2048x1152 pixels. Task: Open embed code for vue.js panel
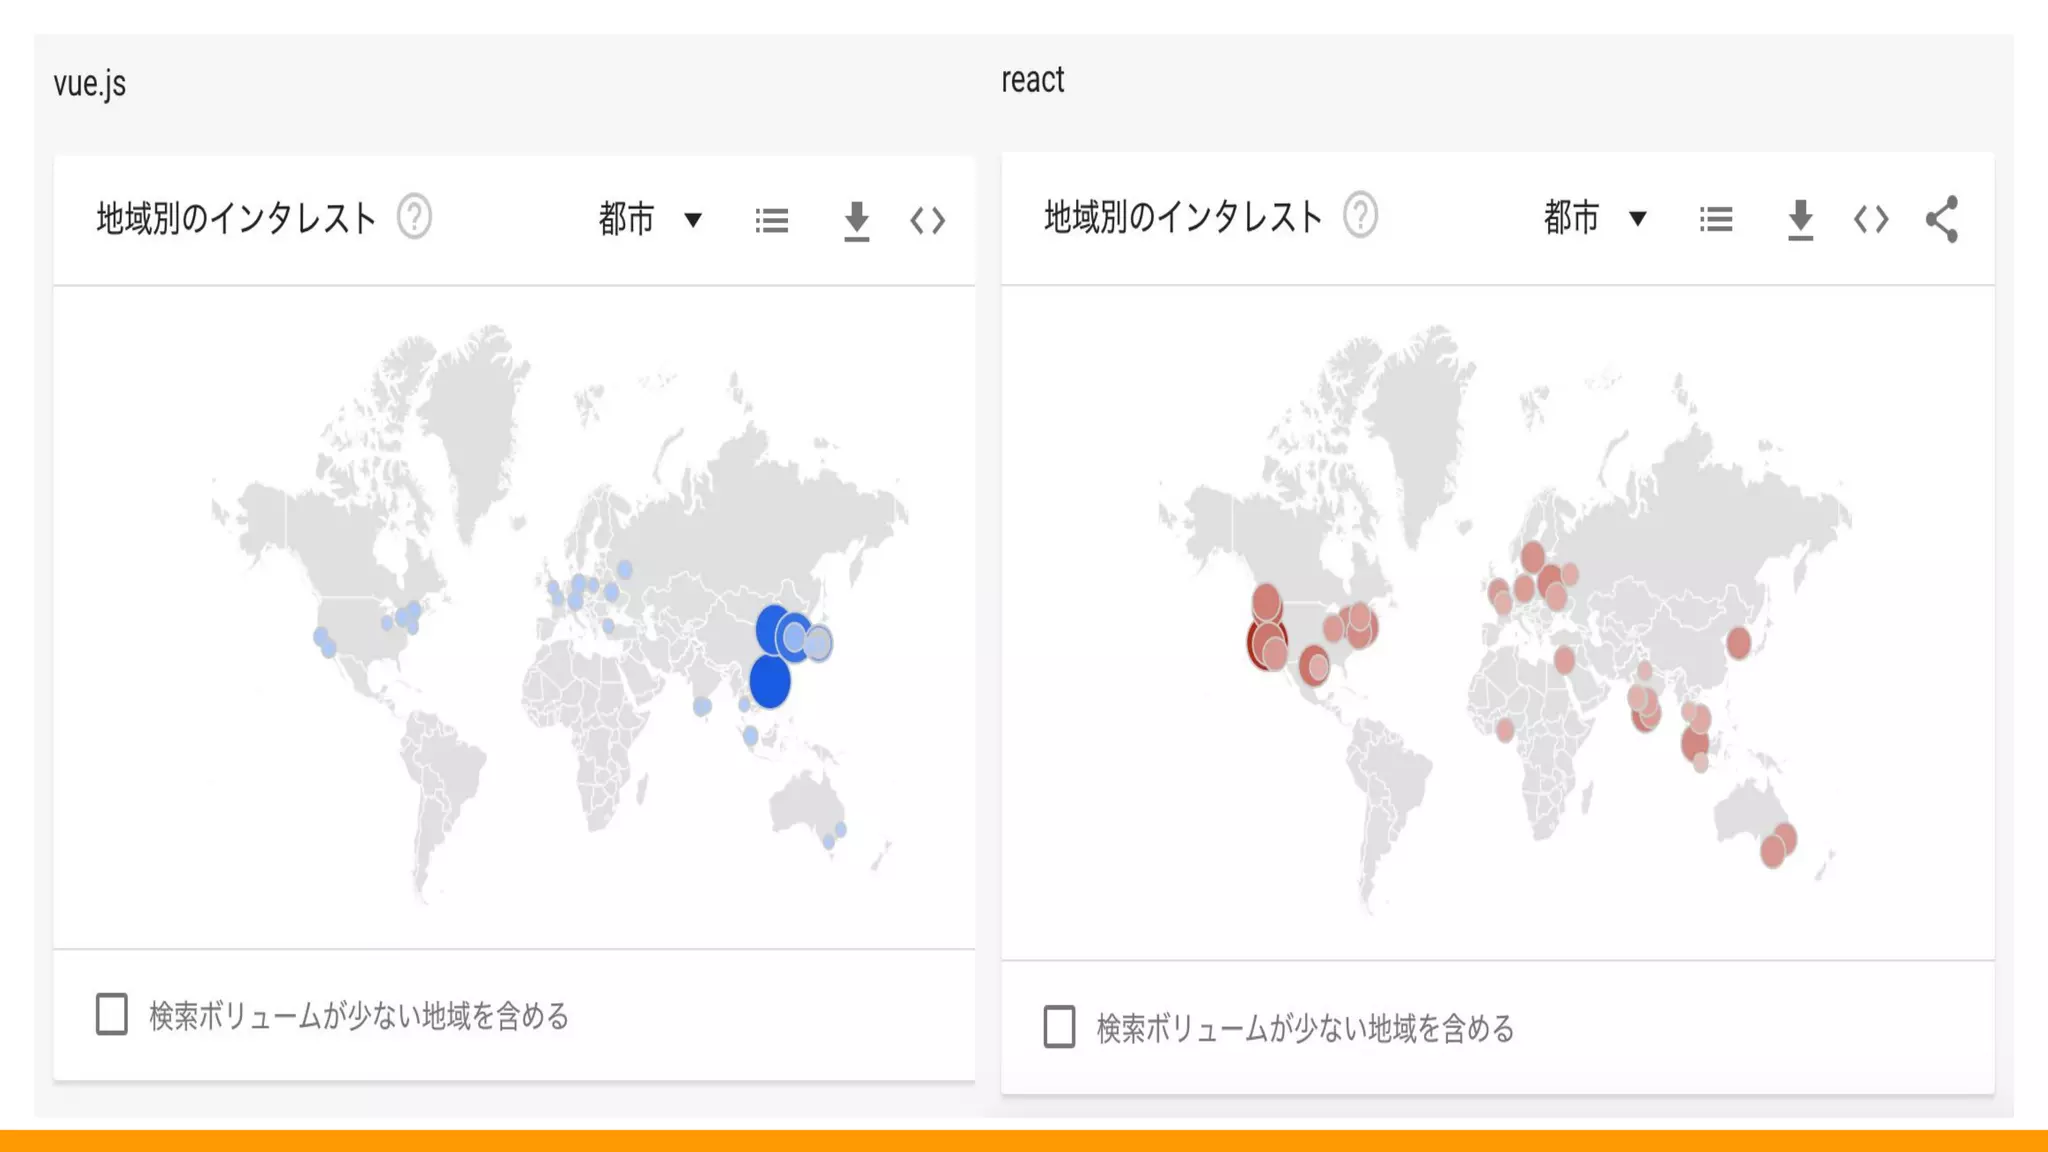point(927,221)
